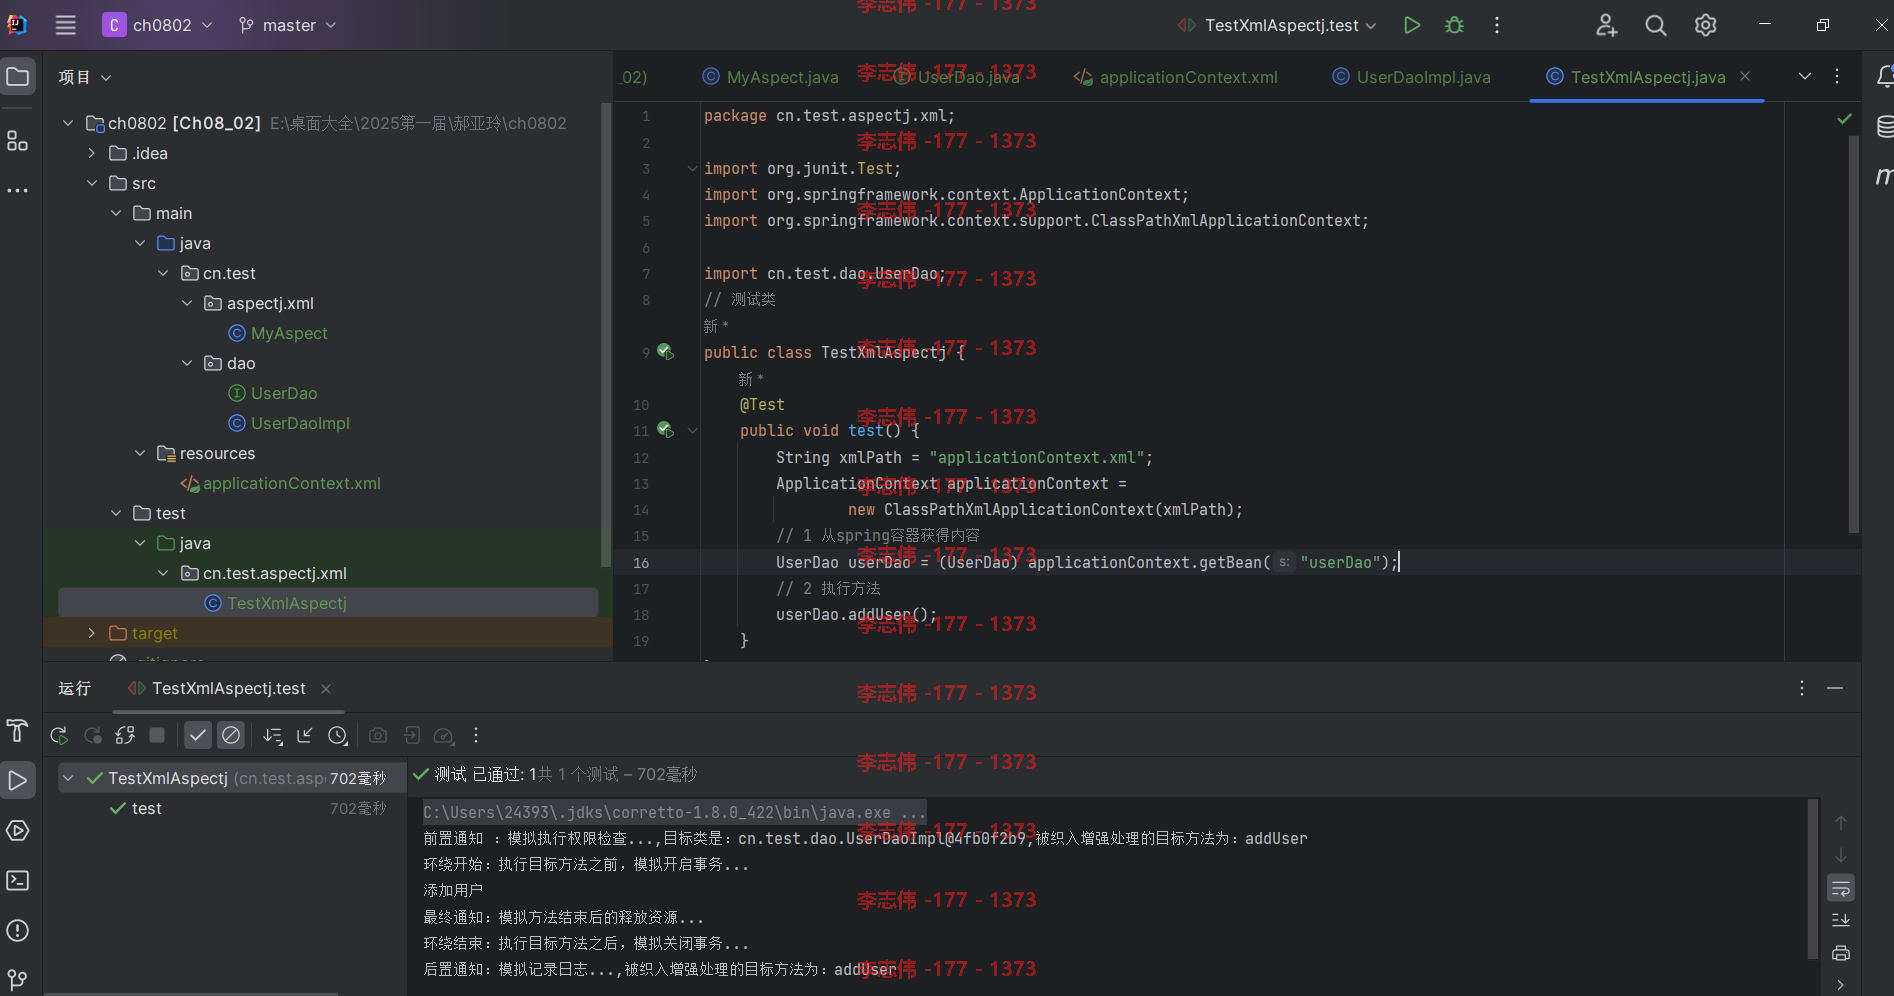Print the console output
Image resolution: width=1894 pixels, height=996 pixels.
pos(1841,953)
